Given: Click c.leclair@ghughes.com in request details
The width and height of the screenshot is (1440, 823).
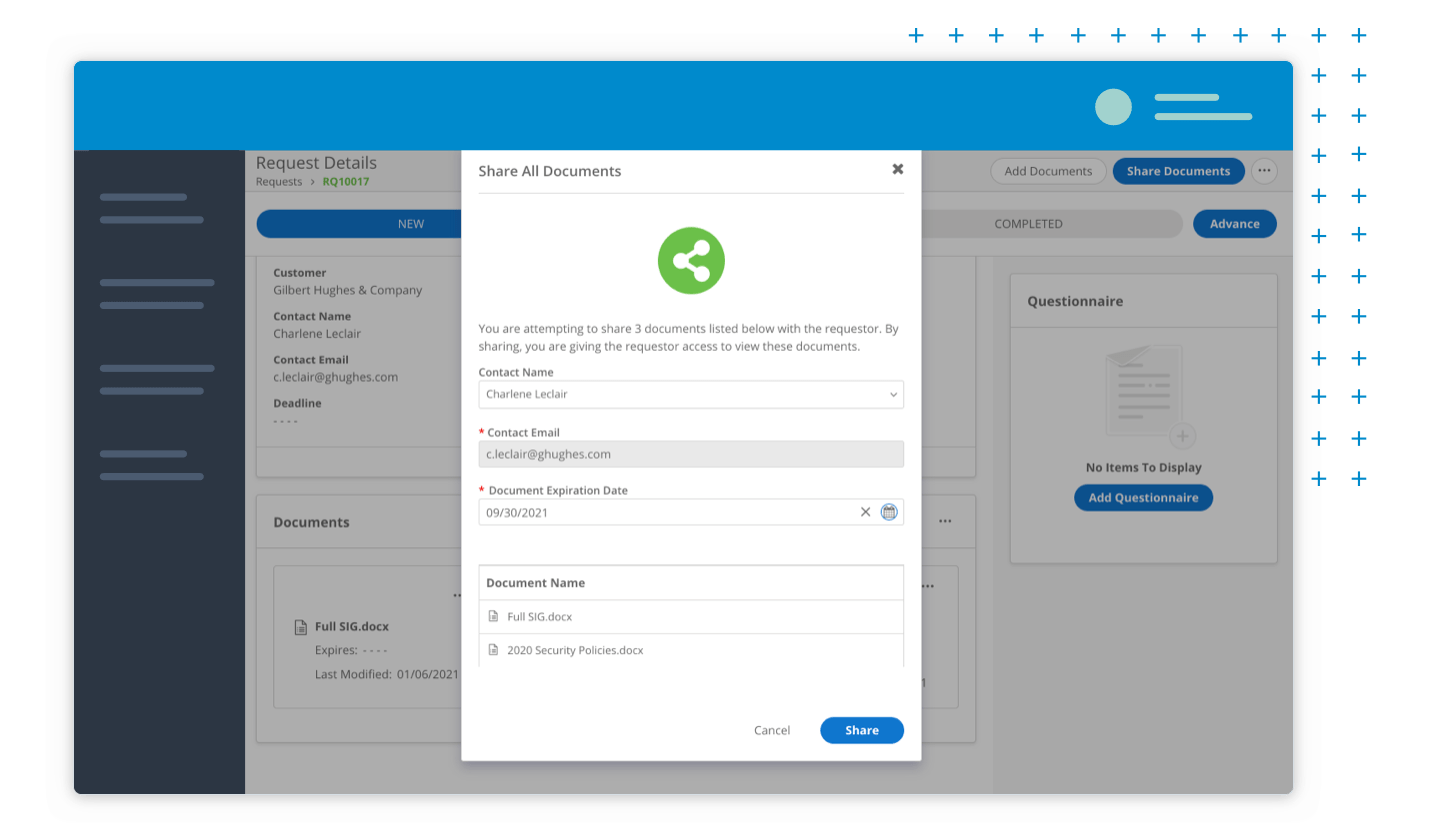Looking at the screenshot, I should tap(335, 377).
